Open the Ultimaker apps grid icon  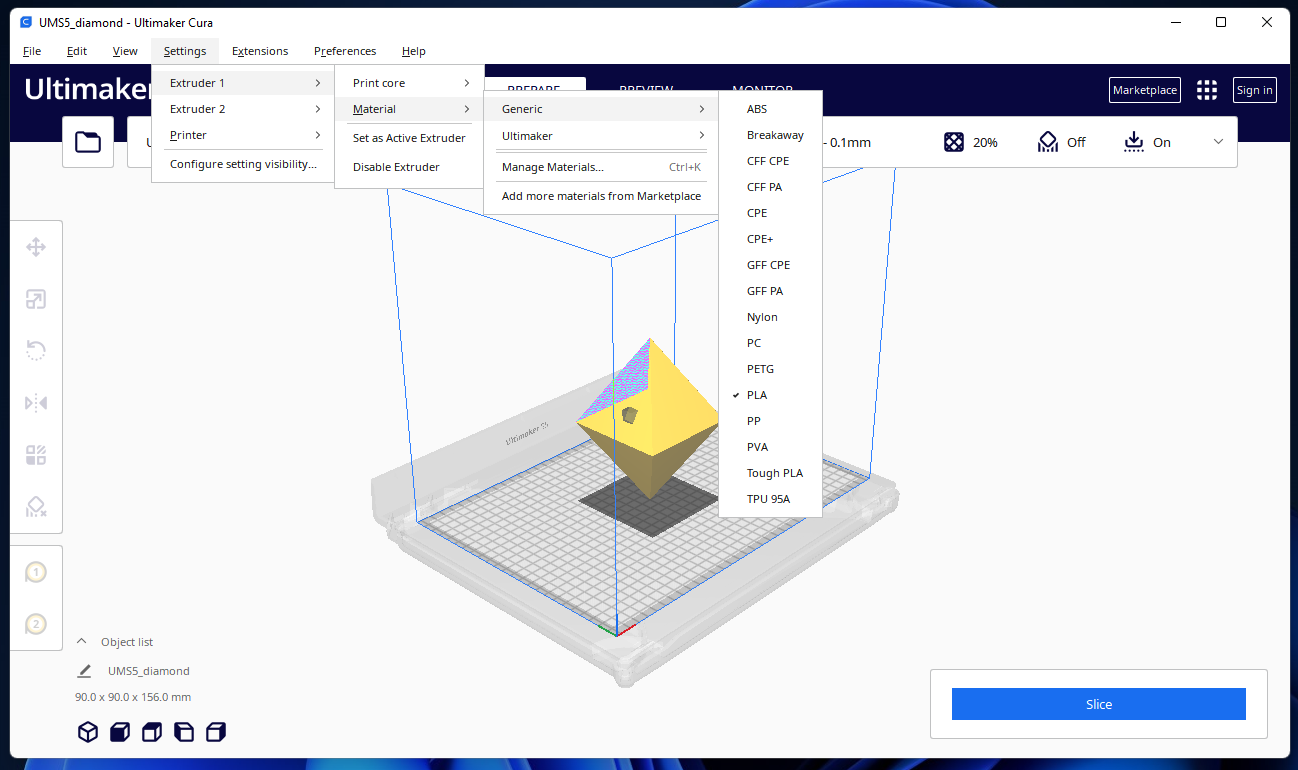1207,90
